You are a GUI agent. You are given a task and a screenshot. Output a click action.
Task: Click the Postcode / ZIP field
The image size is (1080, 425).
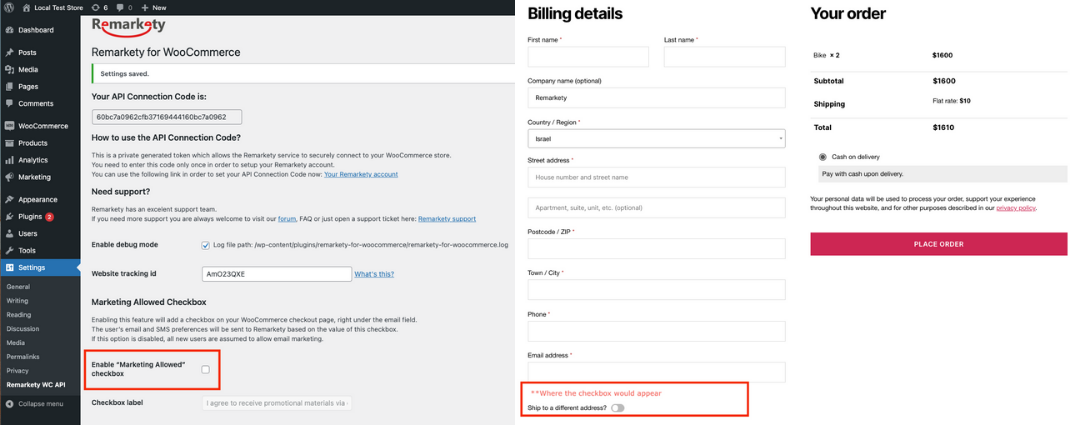pos(656,249)
